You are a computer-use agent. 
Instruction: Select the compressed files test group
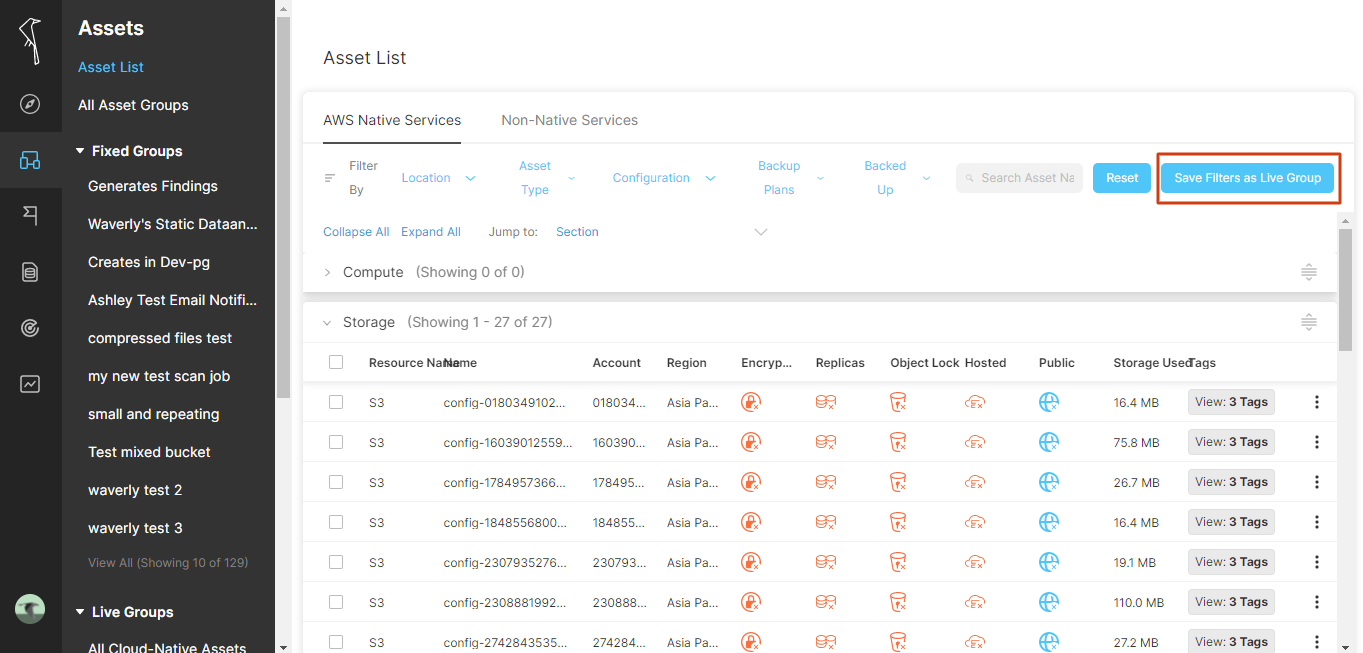coord(160,338)
